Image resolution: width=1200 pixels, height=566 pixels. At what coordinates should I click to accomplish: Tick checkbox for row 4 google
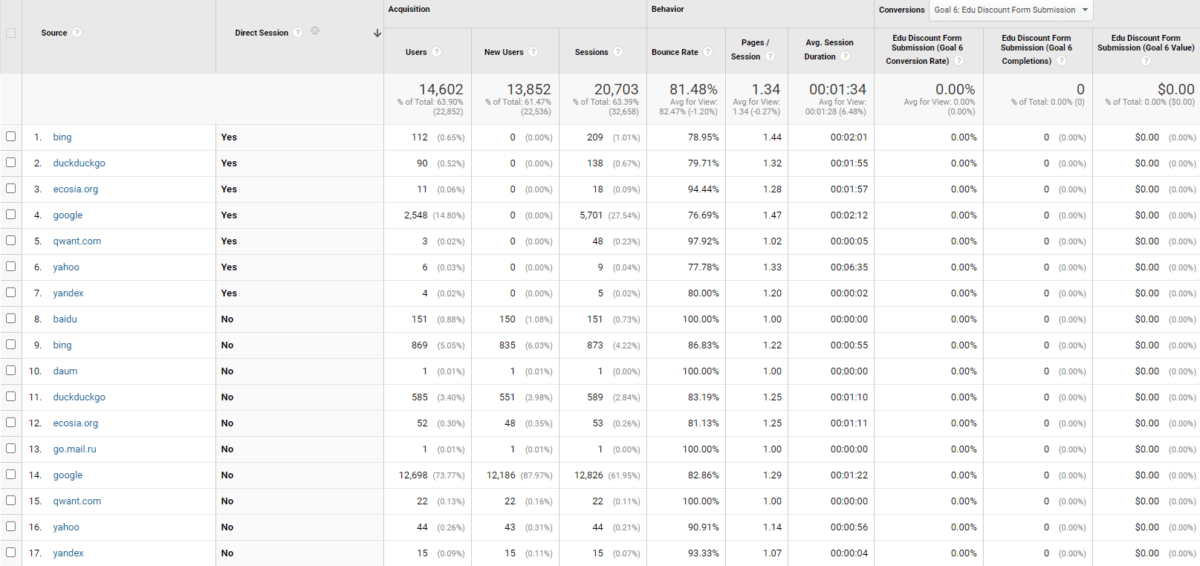tap(11, 215)
